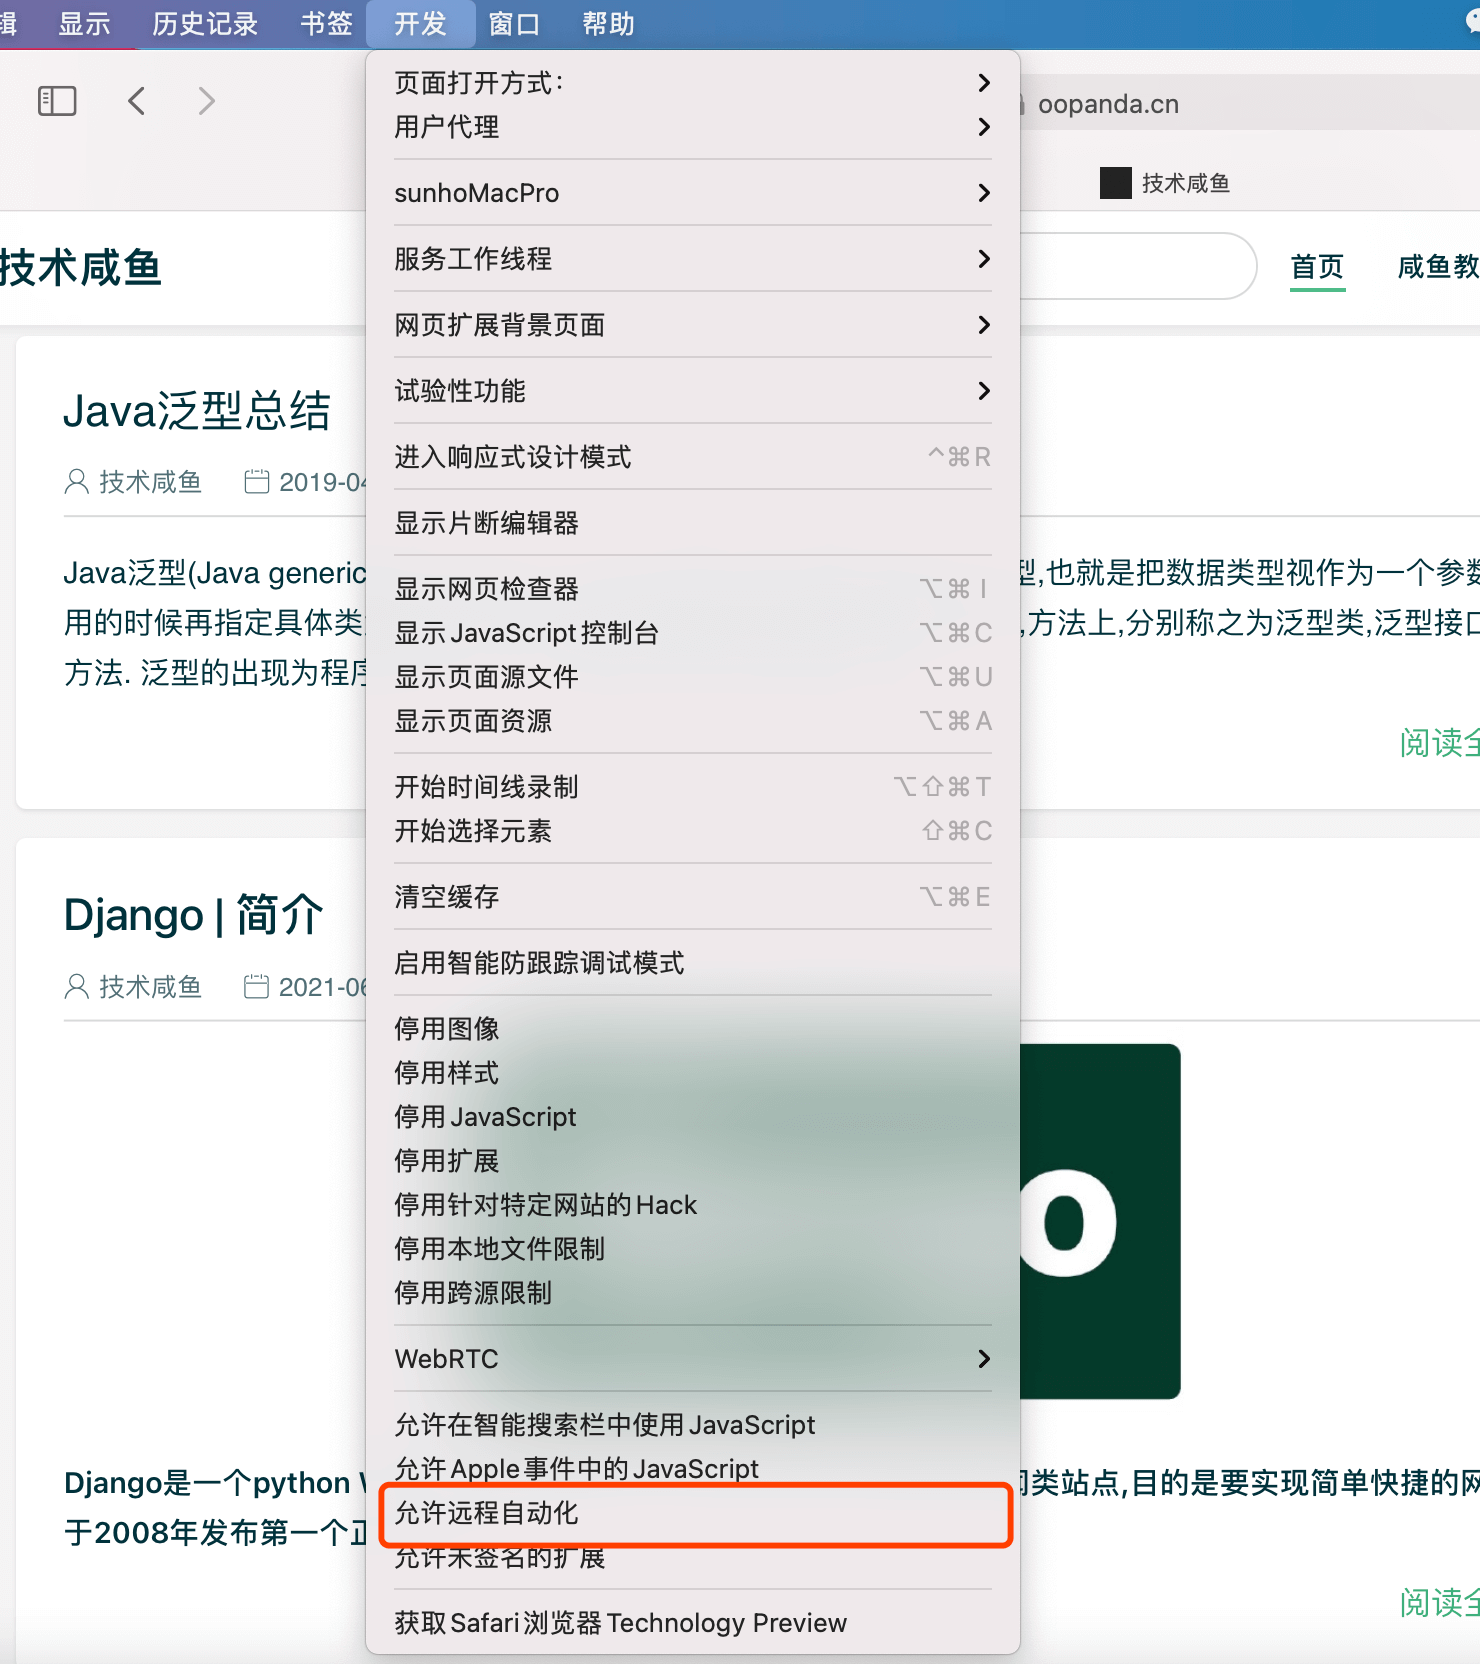Toggle 允许在智能搜索栏中使用 JavaScript

693,1425
